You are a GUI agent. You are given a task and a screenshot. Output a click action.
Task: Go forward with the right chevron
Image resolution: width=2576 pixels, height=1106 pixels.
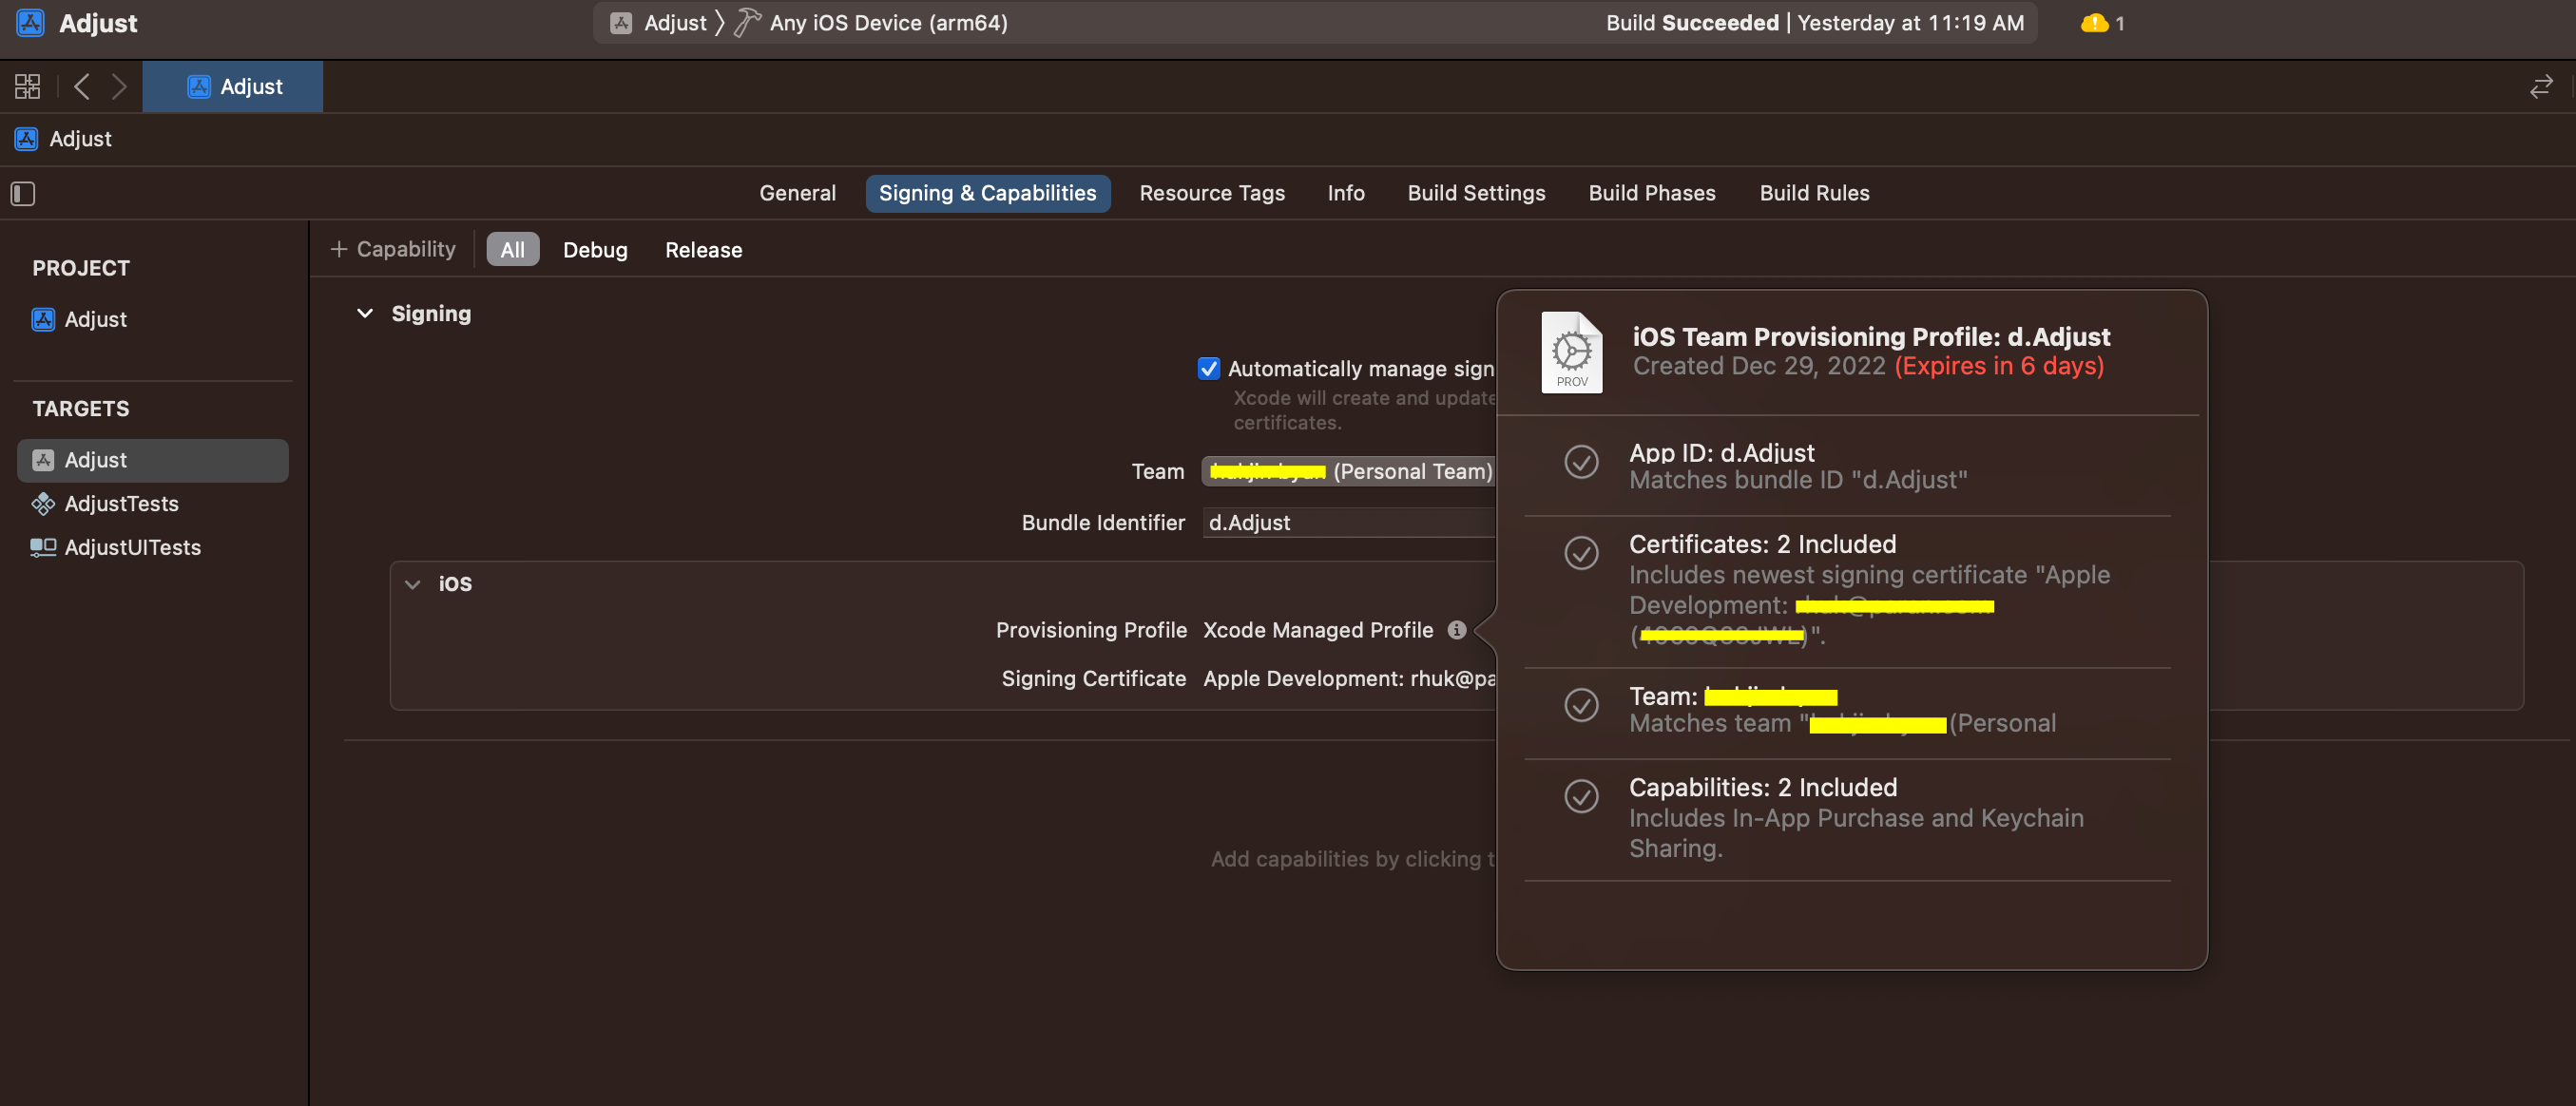119,86
